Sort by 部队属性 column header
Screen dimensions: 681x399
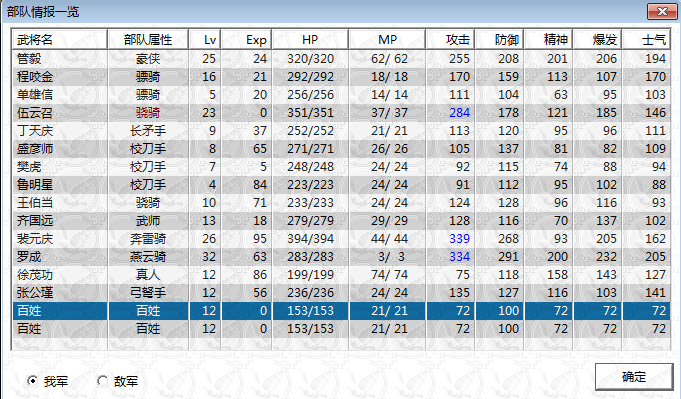coord(148,40)
